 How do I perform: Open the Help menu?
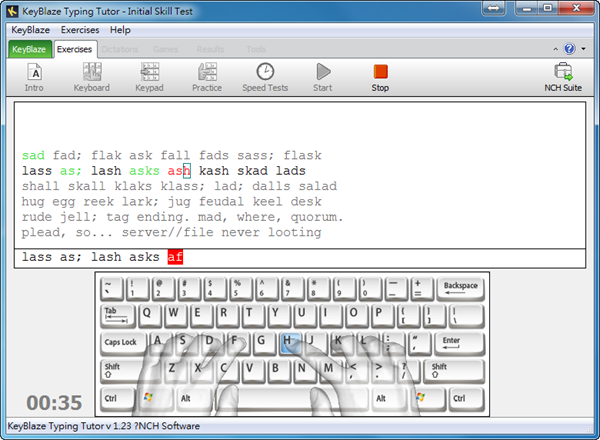pos(120,30)
